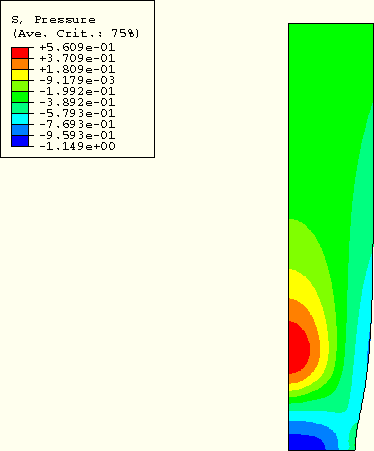Click the cyan strip along right edge
Screen dimensions: 374x451
point(366,333)
